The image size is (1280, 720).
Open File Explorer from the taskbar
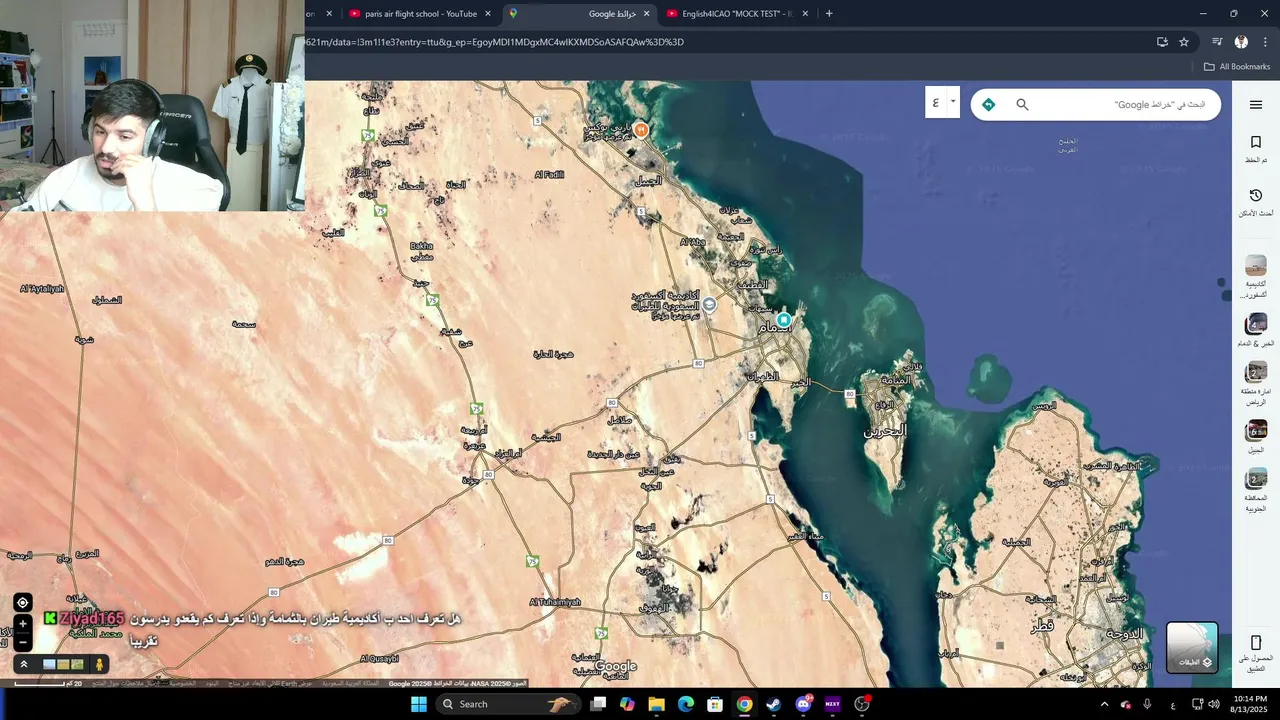click(x=656, y=704)
